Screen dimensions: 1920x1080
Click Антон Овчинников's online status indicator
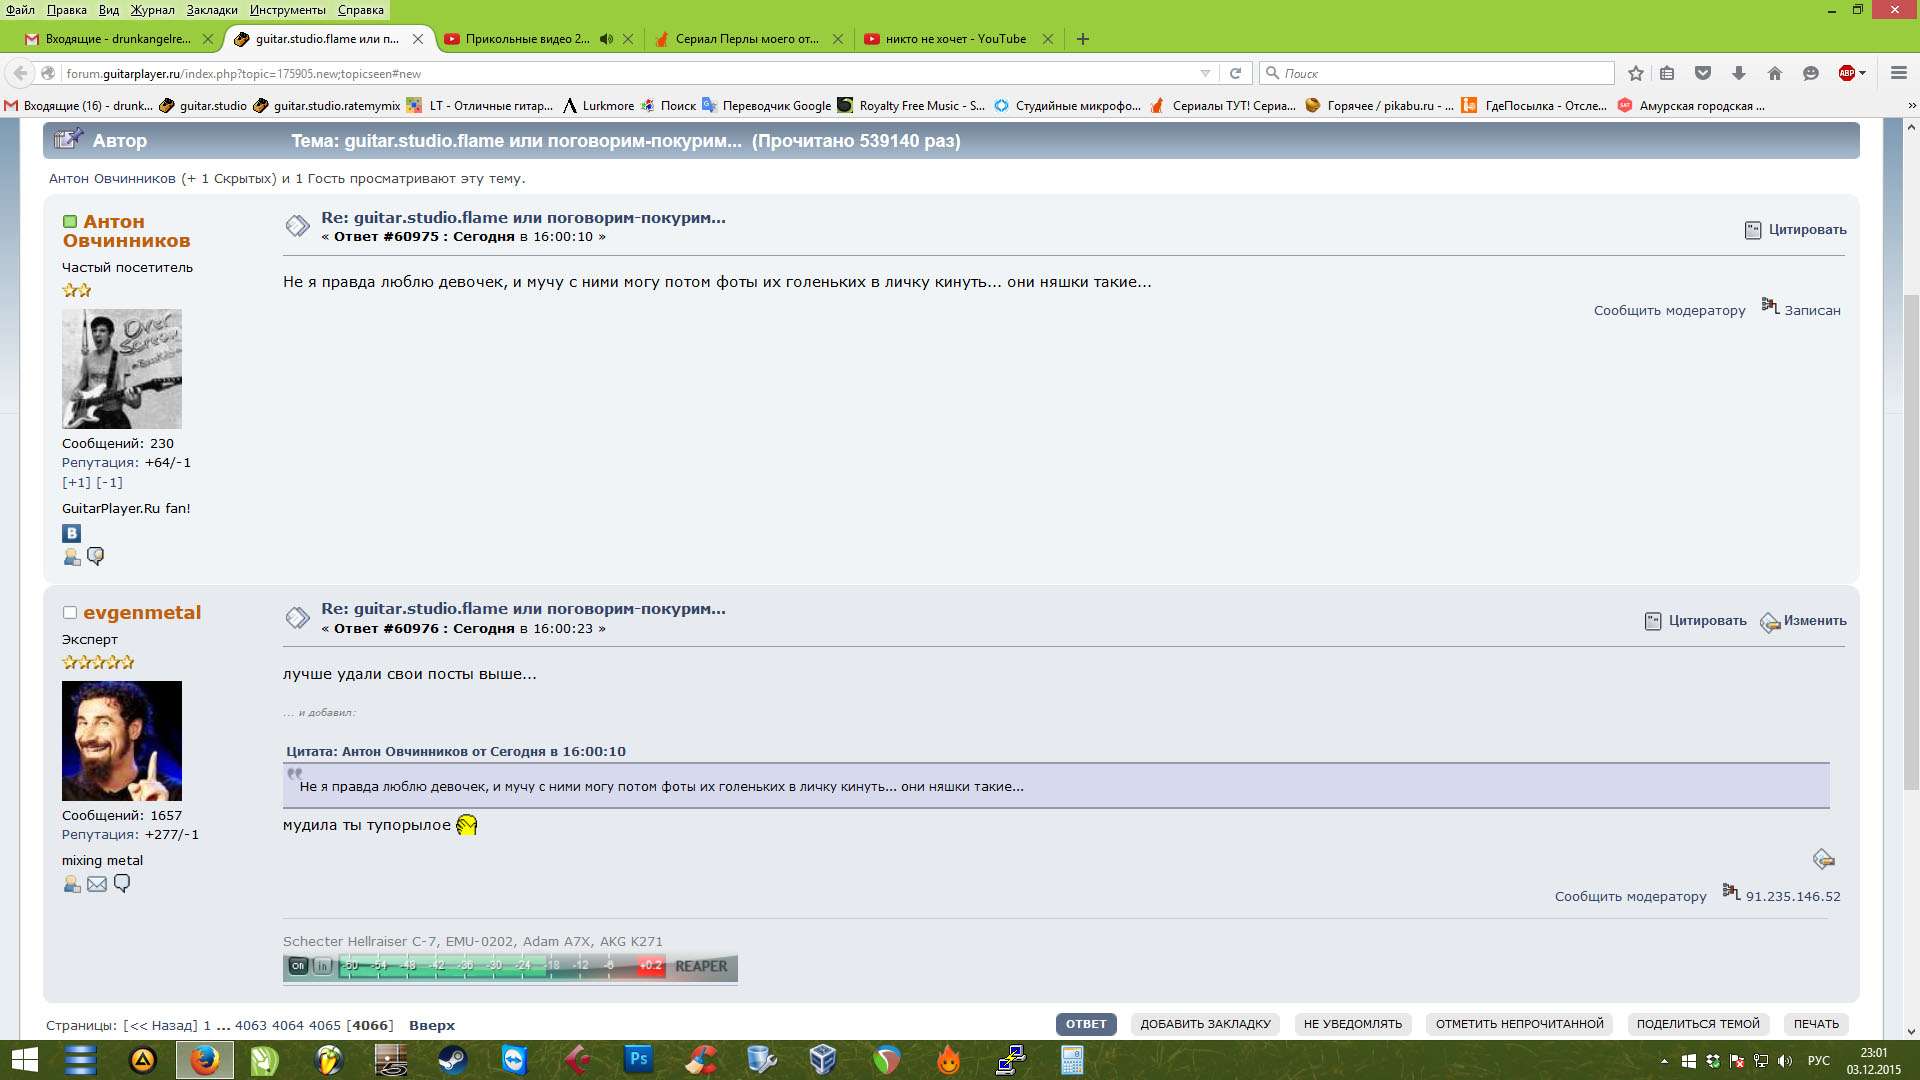click(x=70, y=222)
